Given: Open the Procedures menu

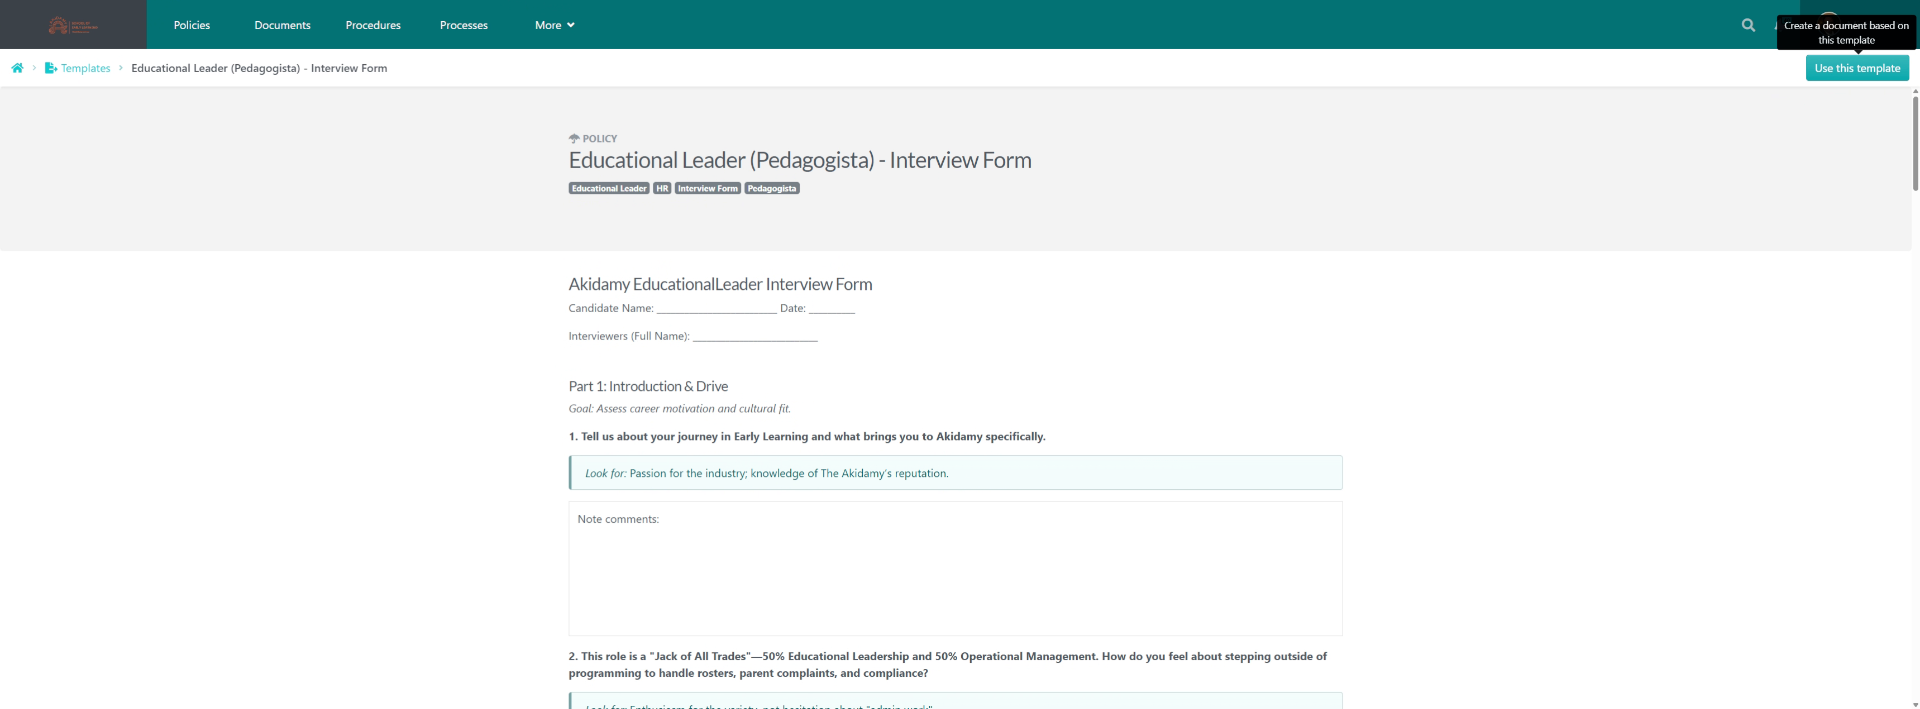Looking at the screenshot, I should 373,25.
